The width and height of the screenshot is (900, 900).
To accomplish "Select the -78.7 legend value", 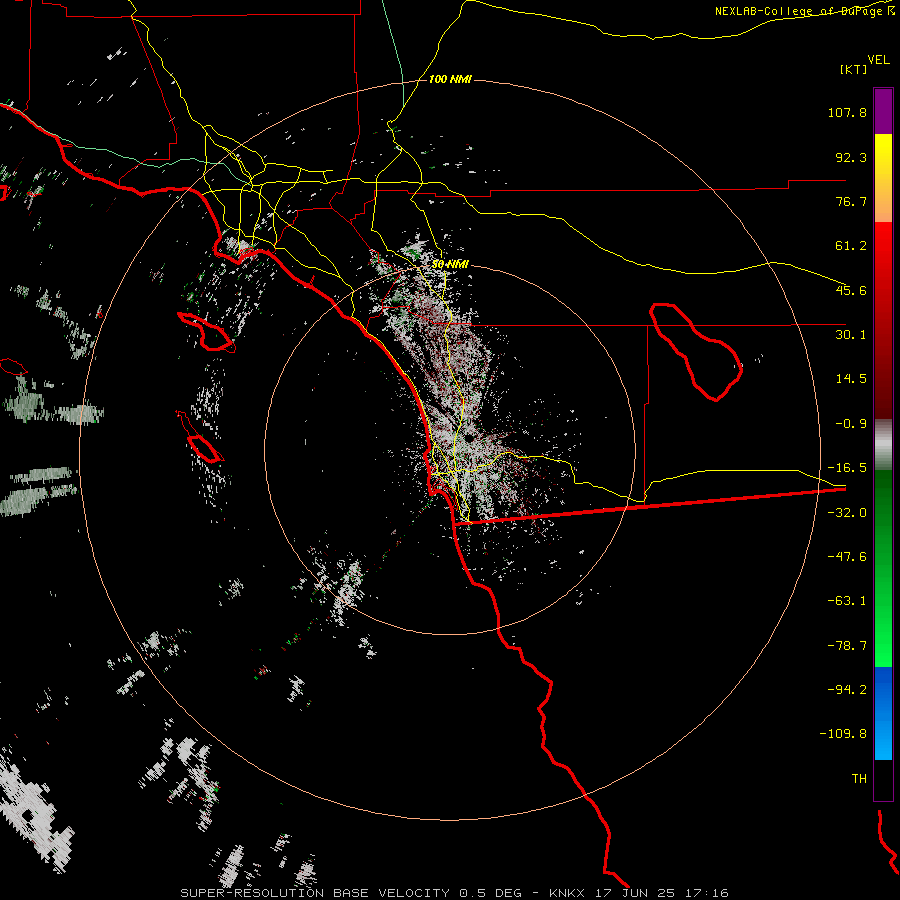I will click(x=847, y=646).
